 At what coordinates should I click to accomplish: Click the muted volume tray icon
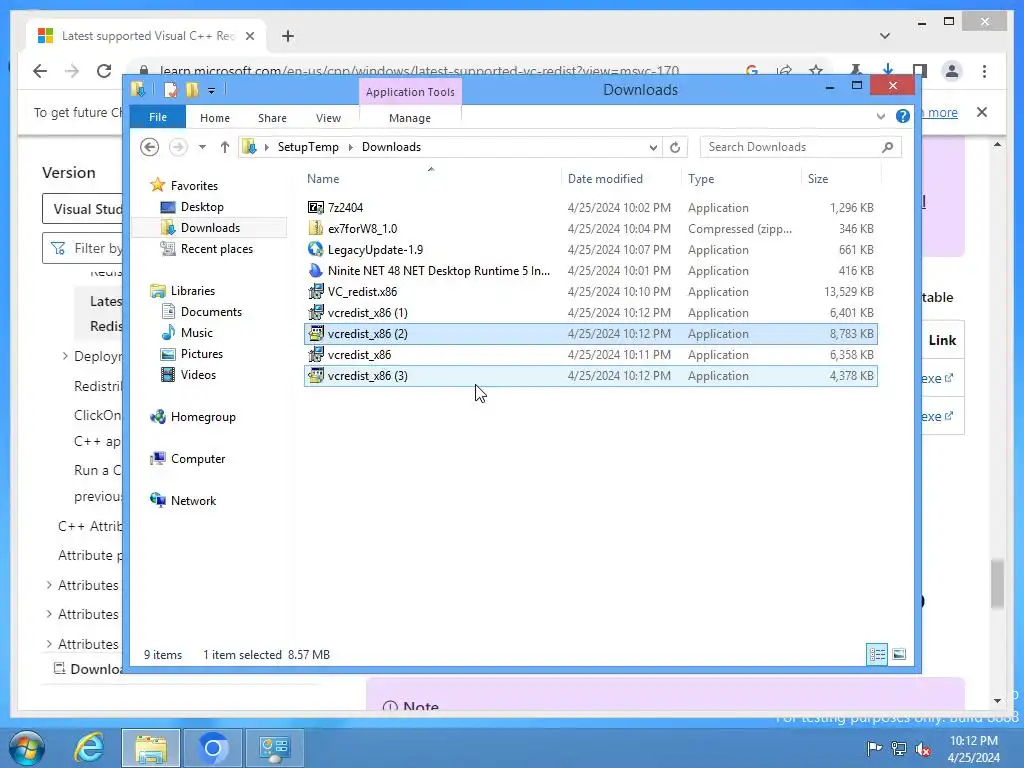(923, 749)
